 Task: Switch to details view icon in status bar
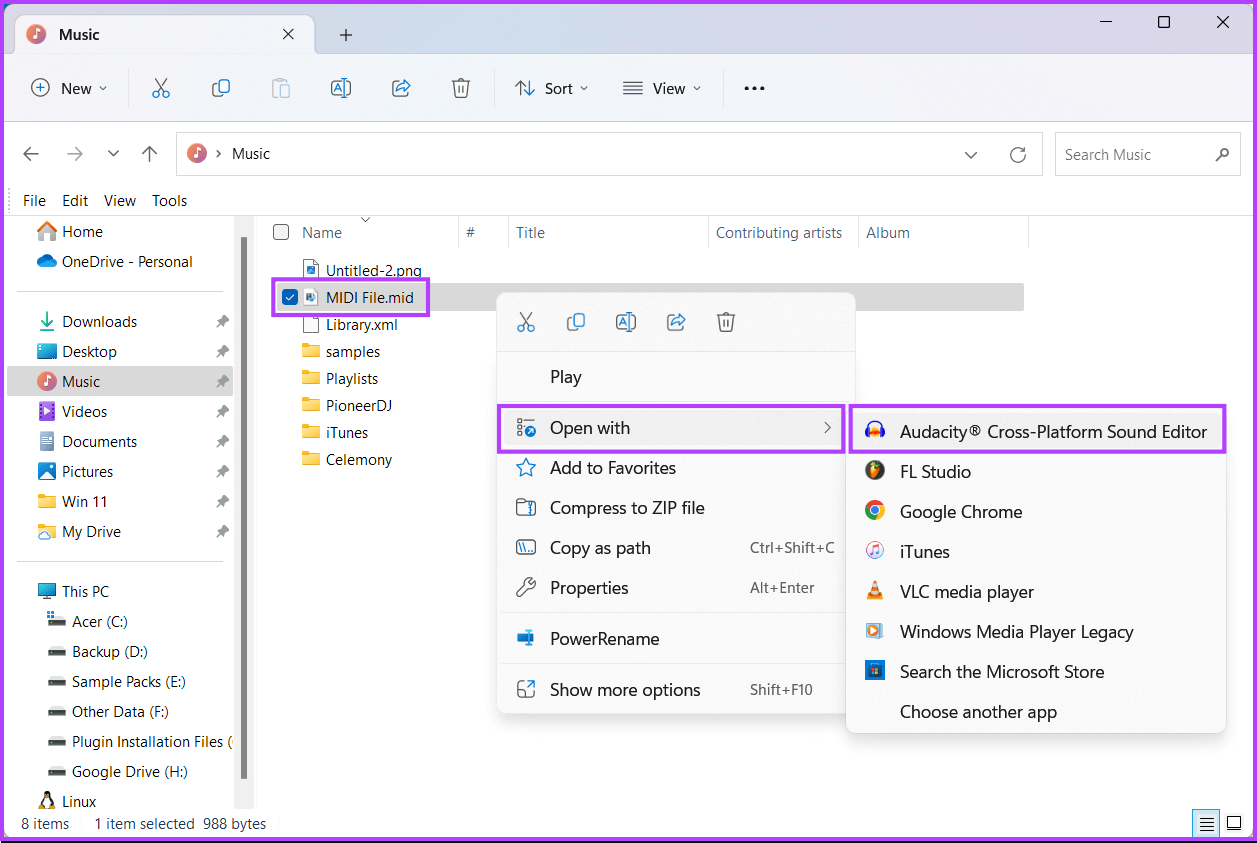[1207, 824]
